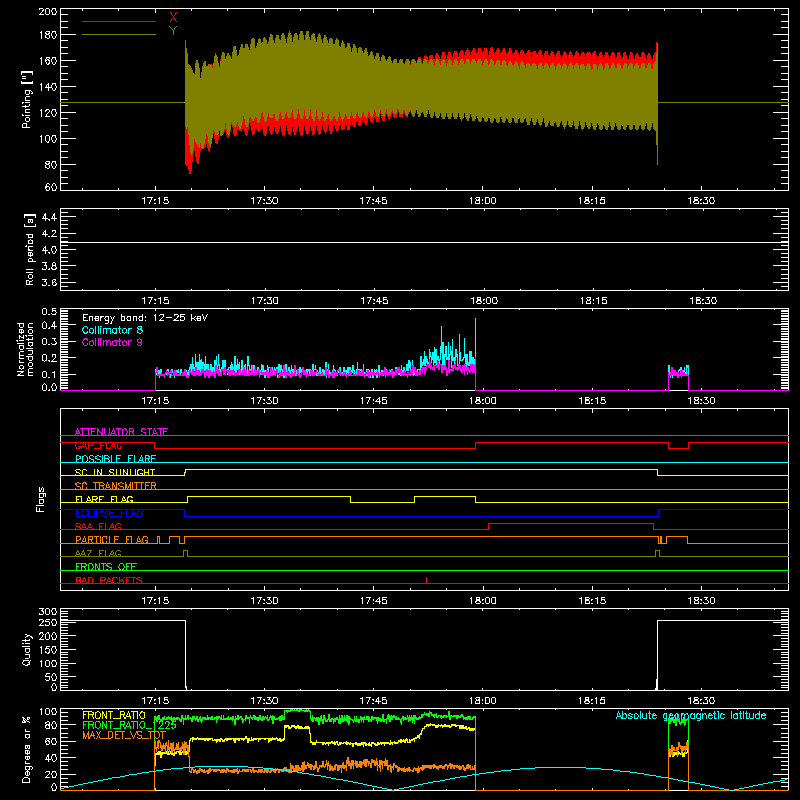Click the Absolute geomagnetic latitude label
The width and height of the screenshot is (800, 800).
[691, 715]
